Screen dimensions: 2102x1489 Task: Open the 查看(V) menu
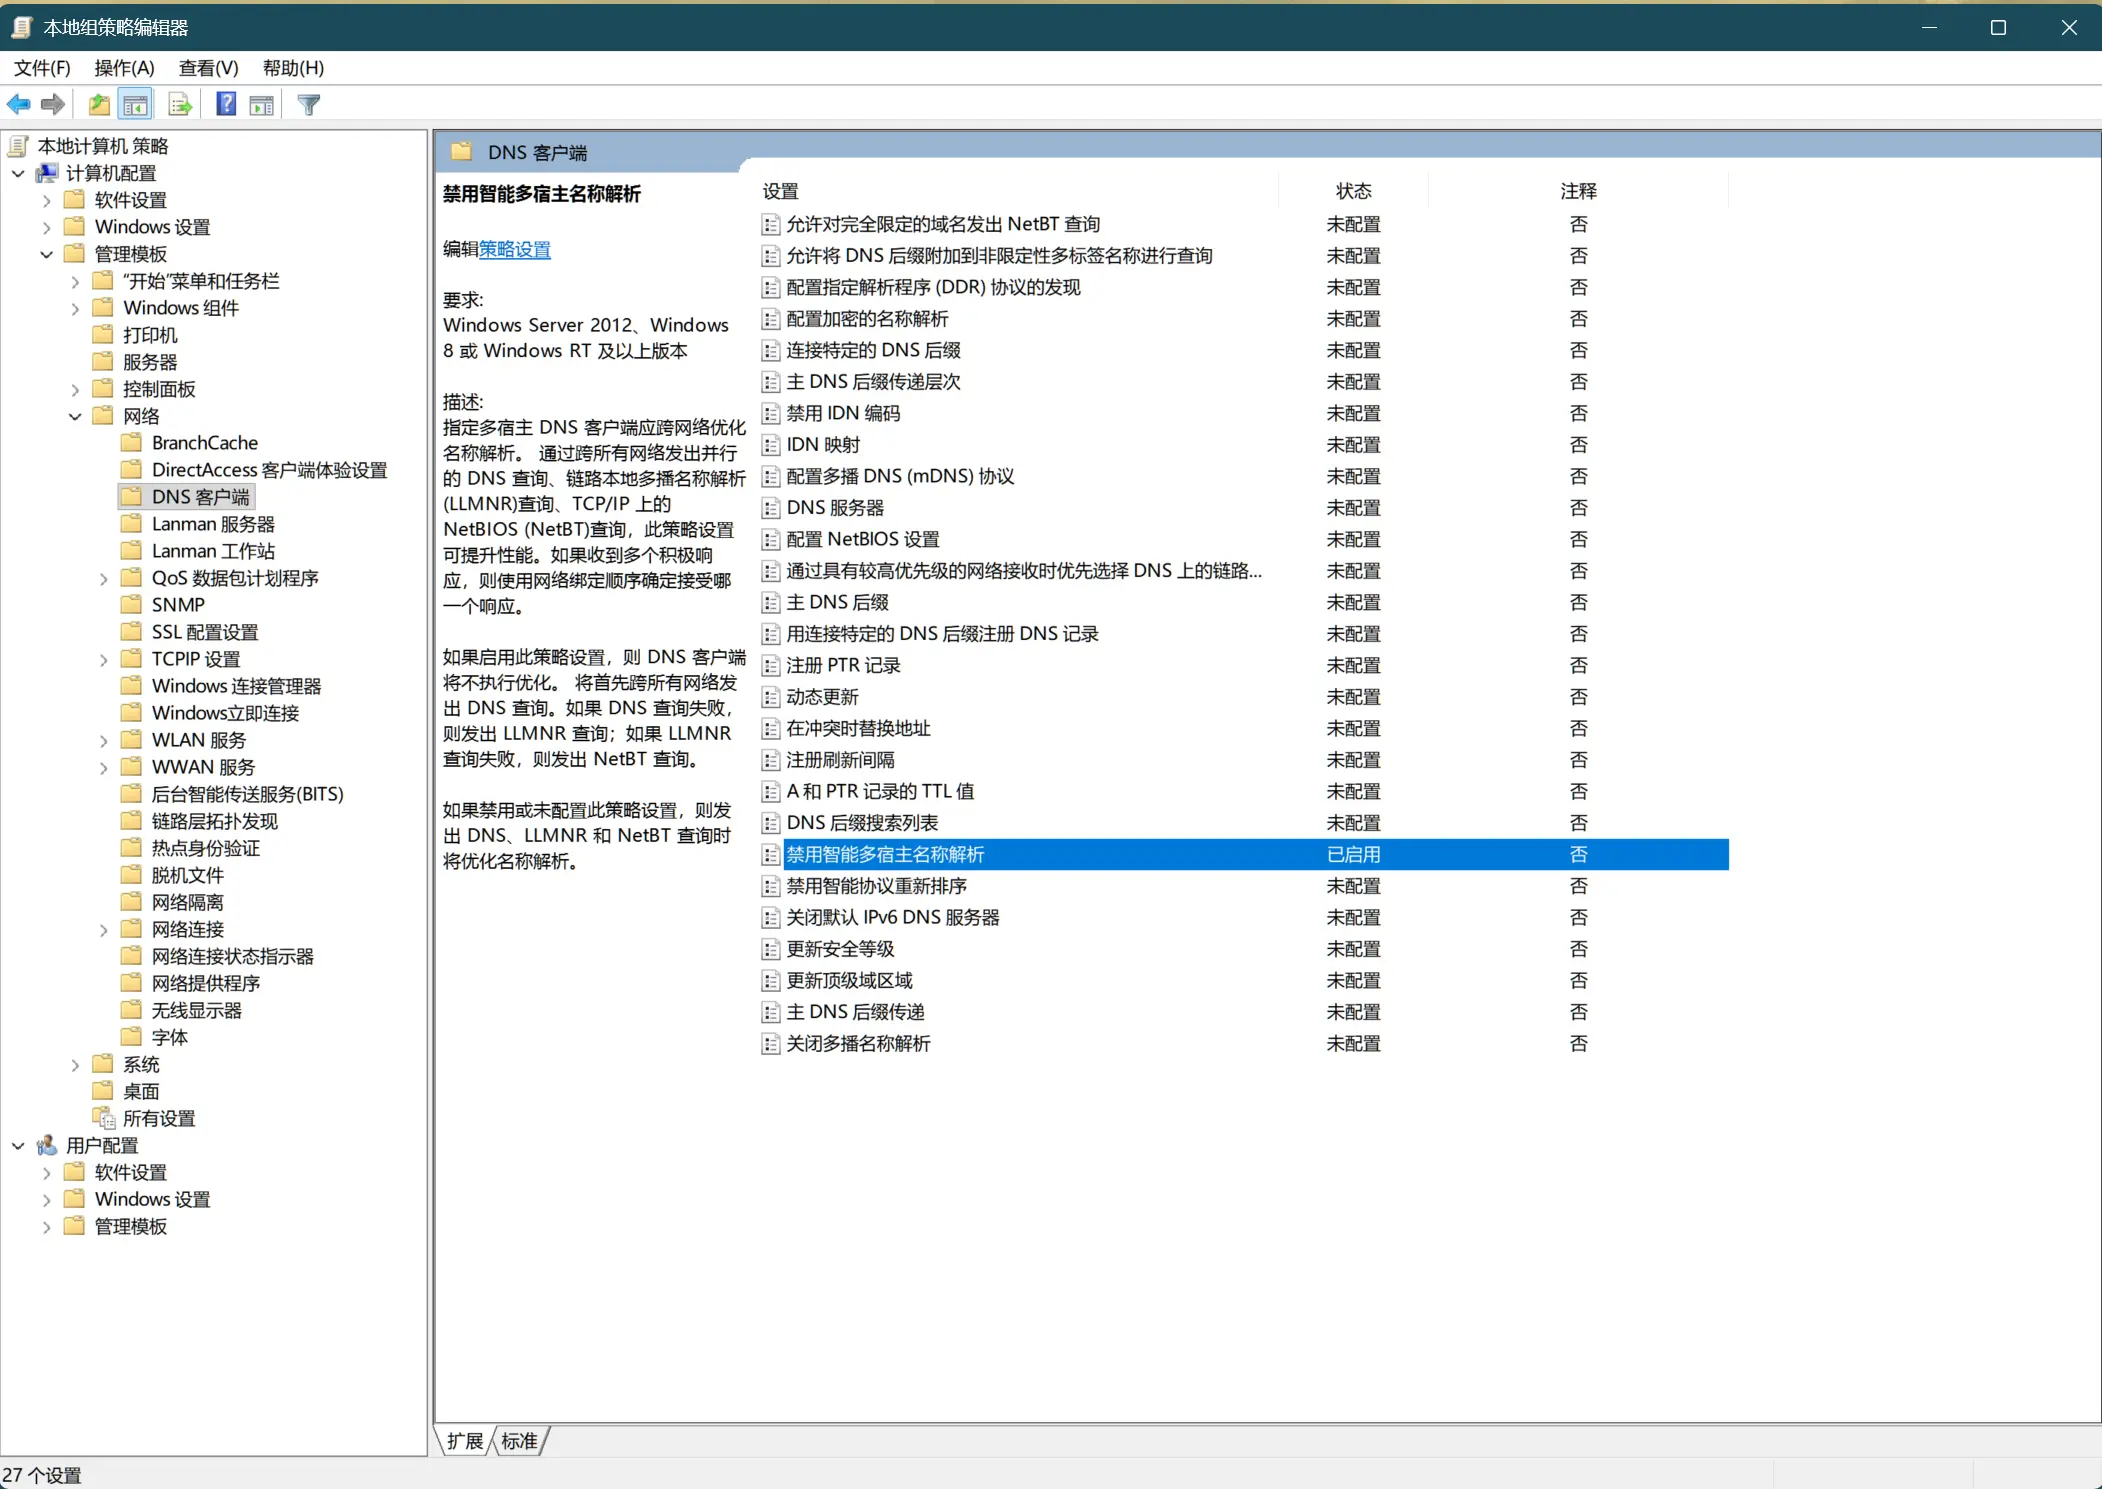click(207, 67)
